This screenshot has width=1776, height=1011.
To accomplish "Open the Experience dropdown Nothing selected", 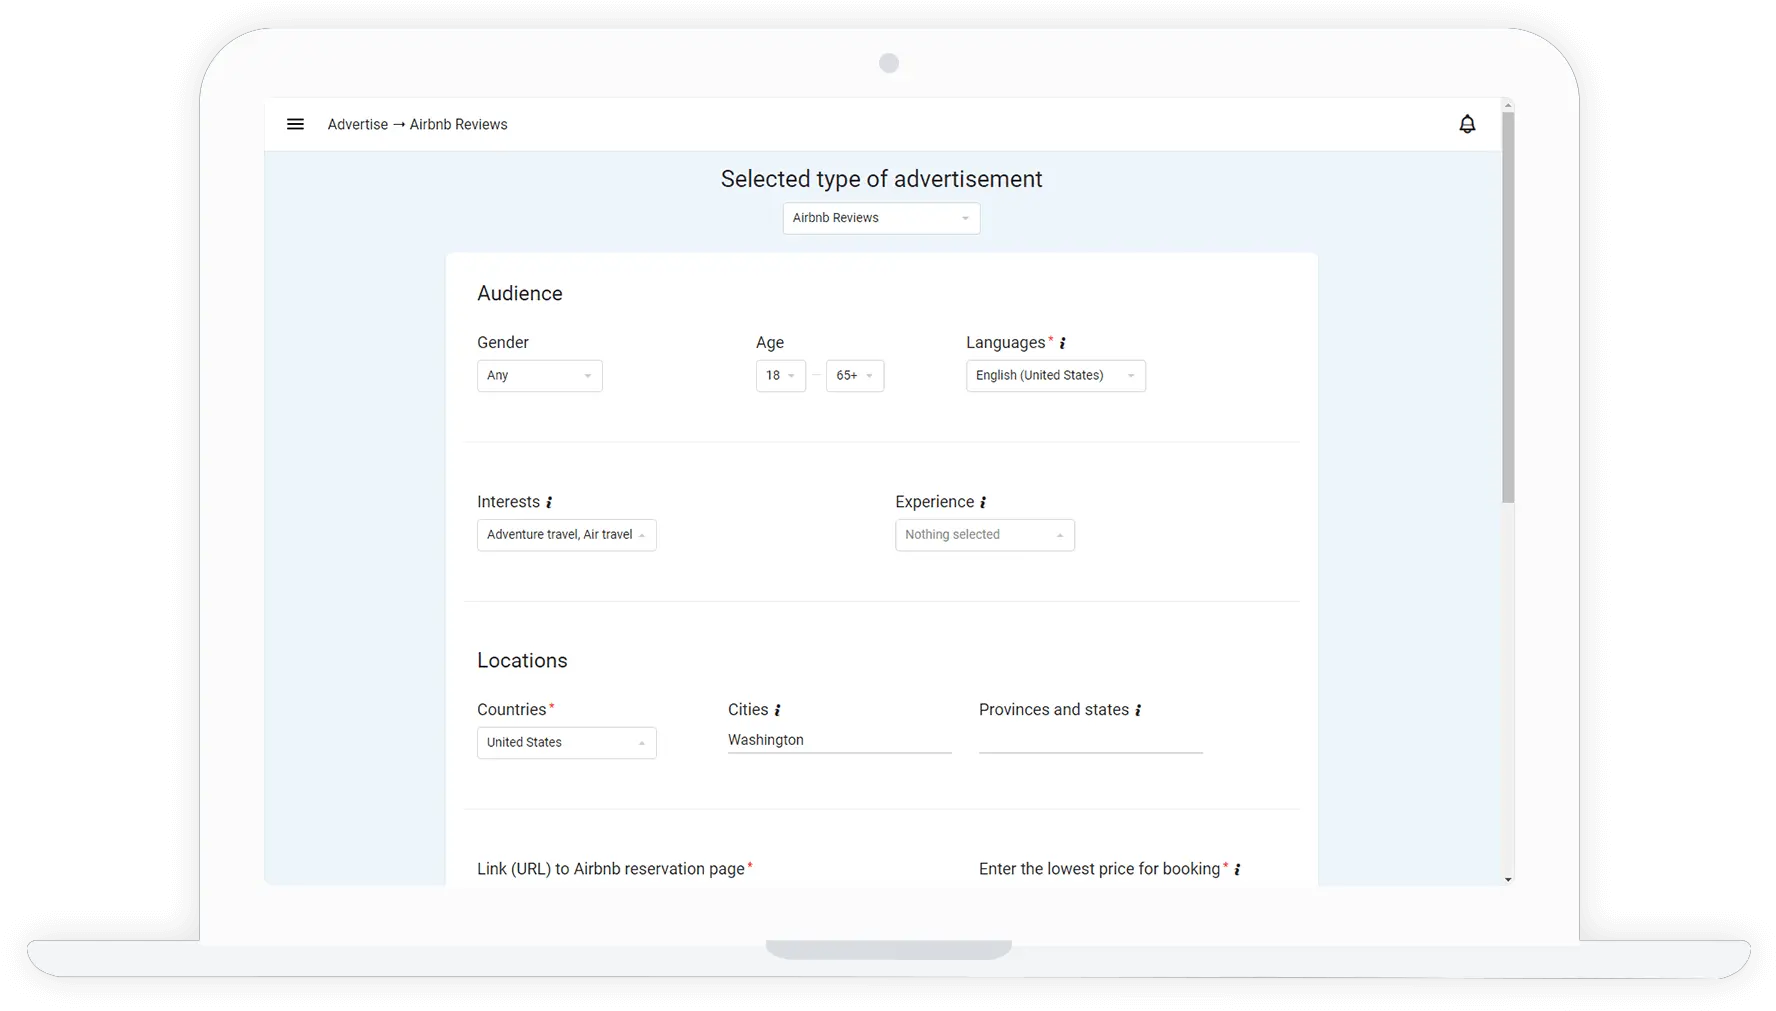I will tap(984, 535).
